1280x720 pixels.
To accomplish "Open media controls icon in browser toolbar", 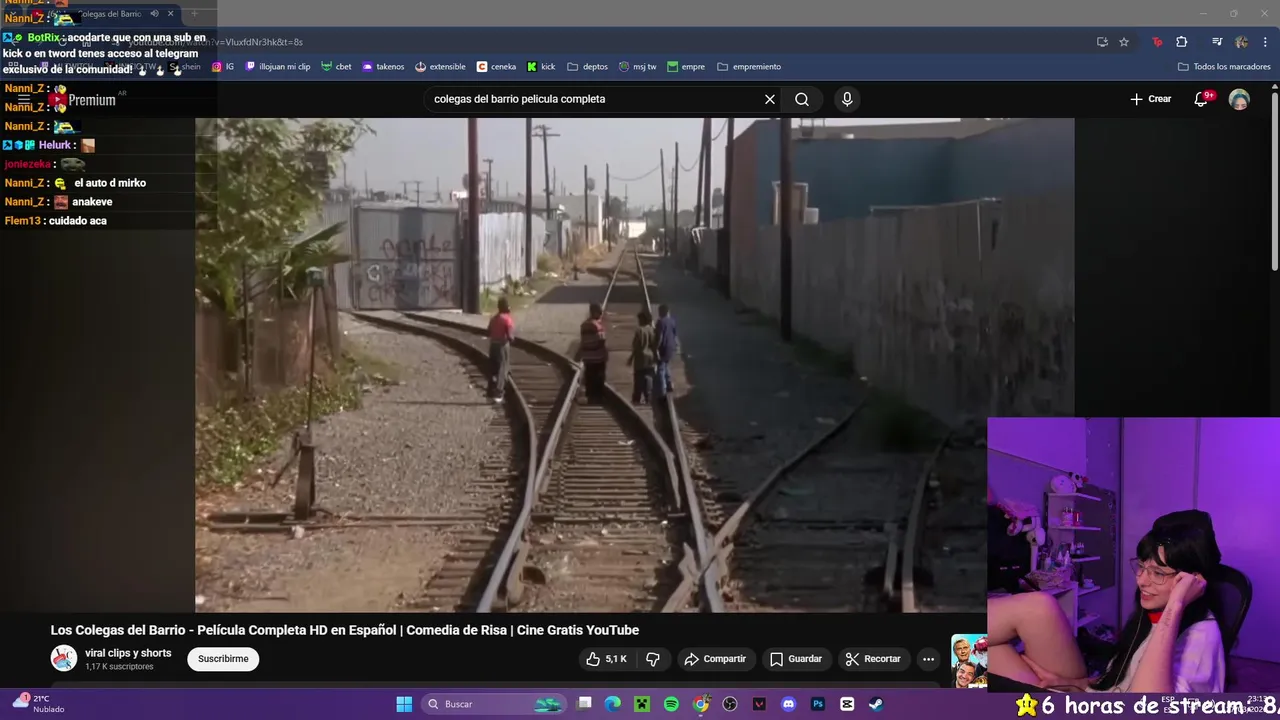I will (x=1217, y=42).
